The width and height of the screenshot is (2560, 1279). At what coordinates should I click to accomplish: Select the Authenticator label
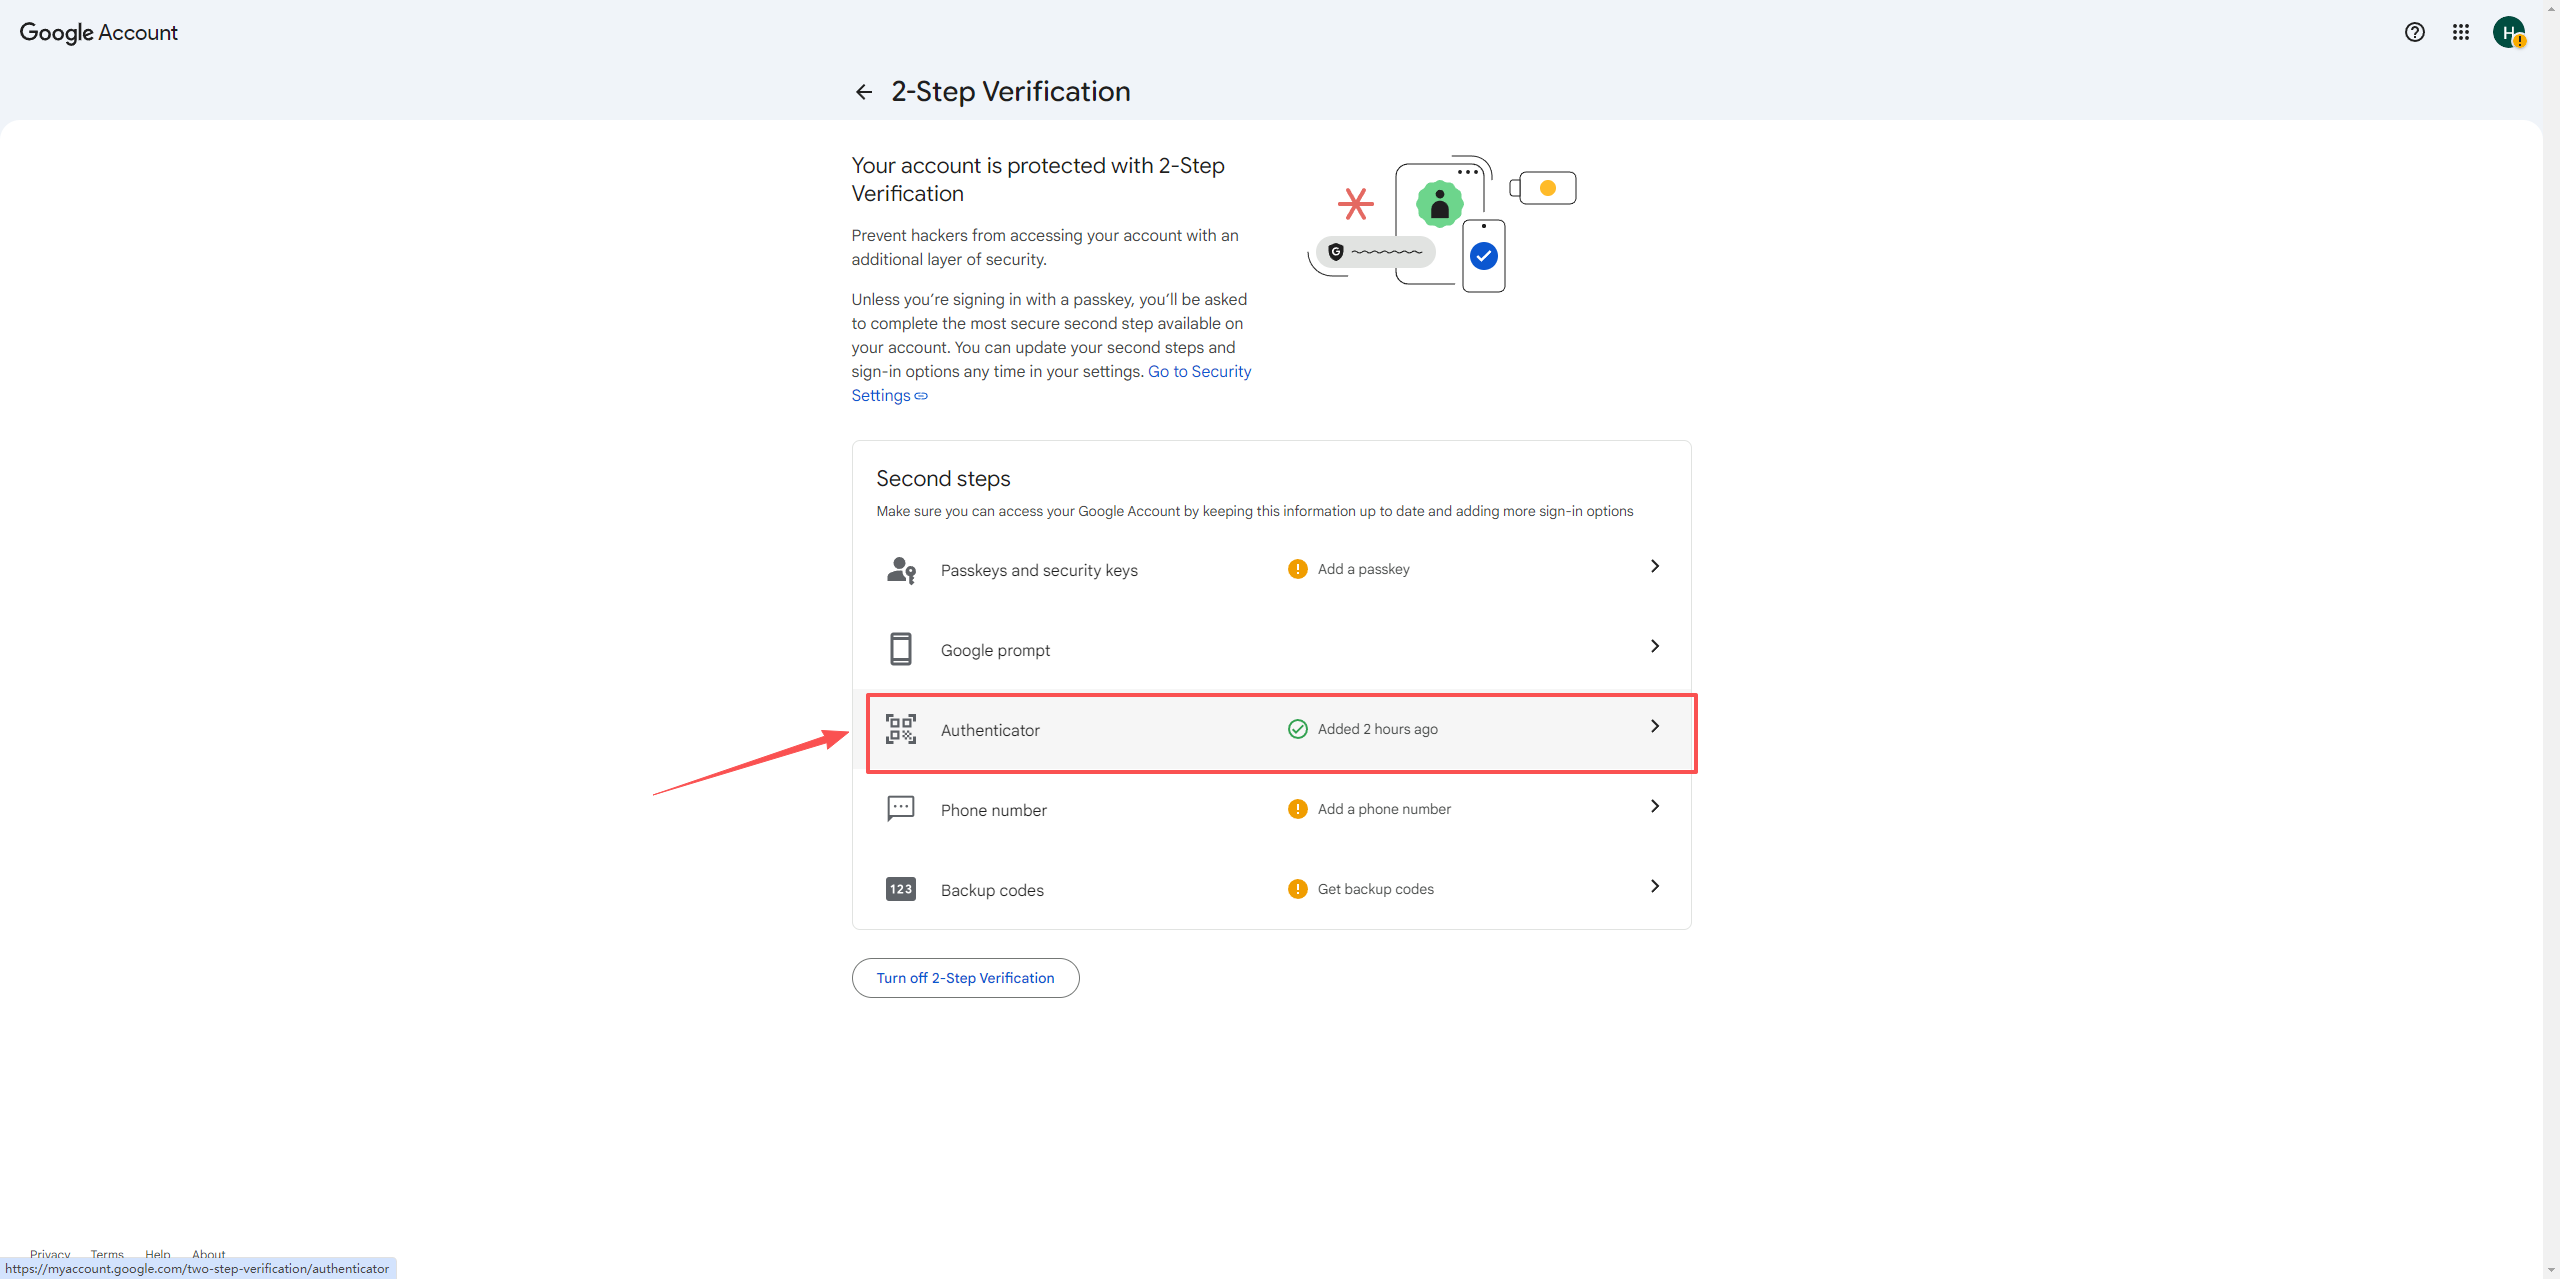pyautogui.click(x=990, y=730)
